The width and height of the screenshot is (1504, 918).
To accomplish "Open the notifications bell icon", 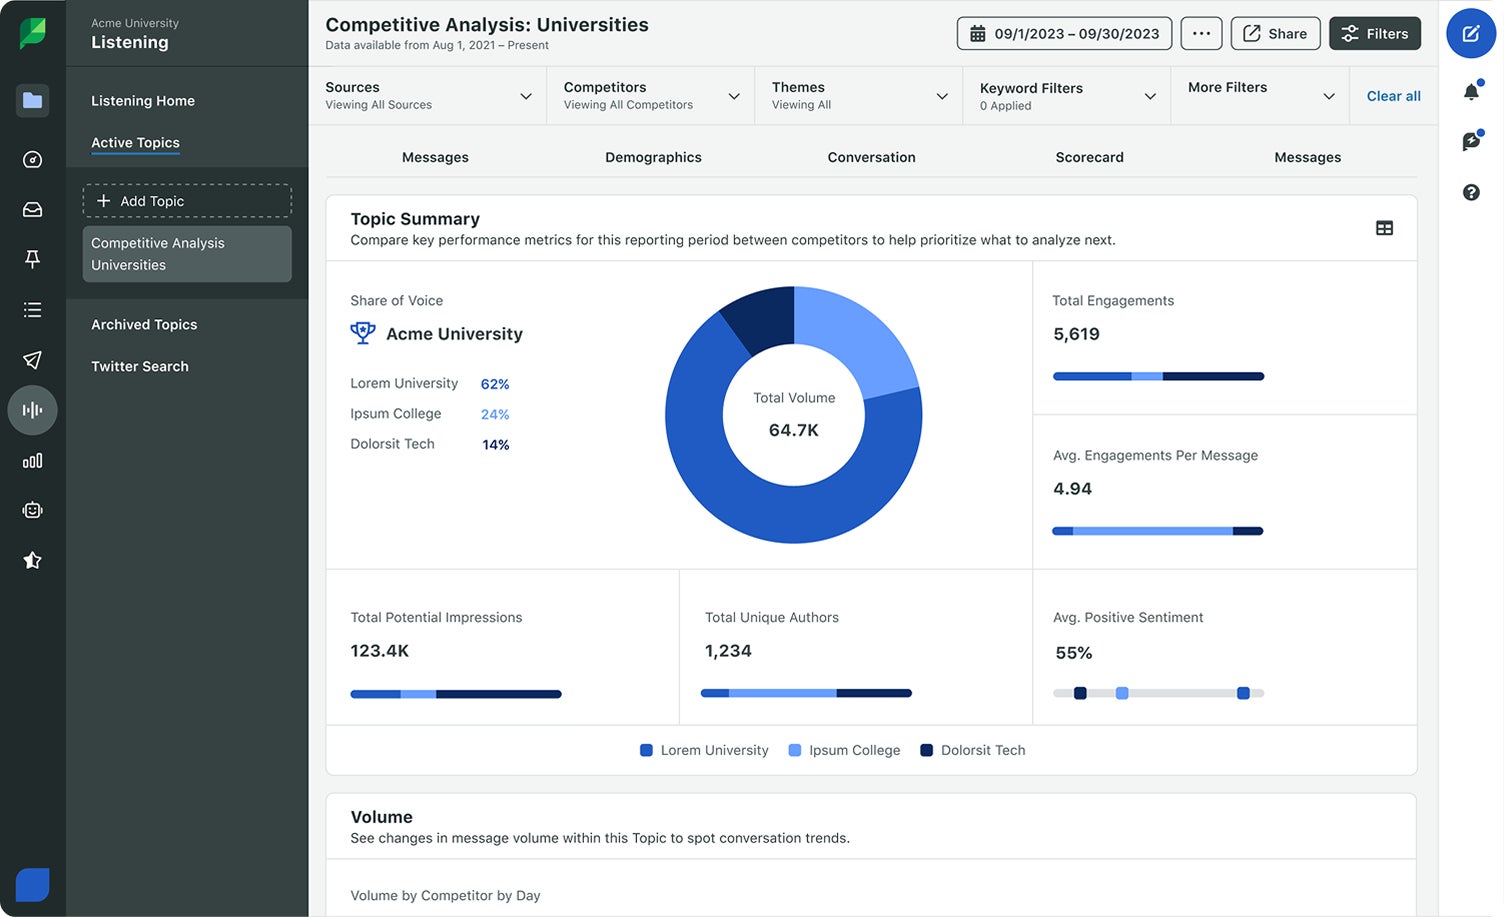I will point(1470,91).
